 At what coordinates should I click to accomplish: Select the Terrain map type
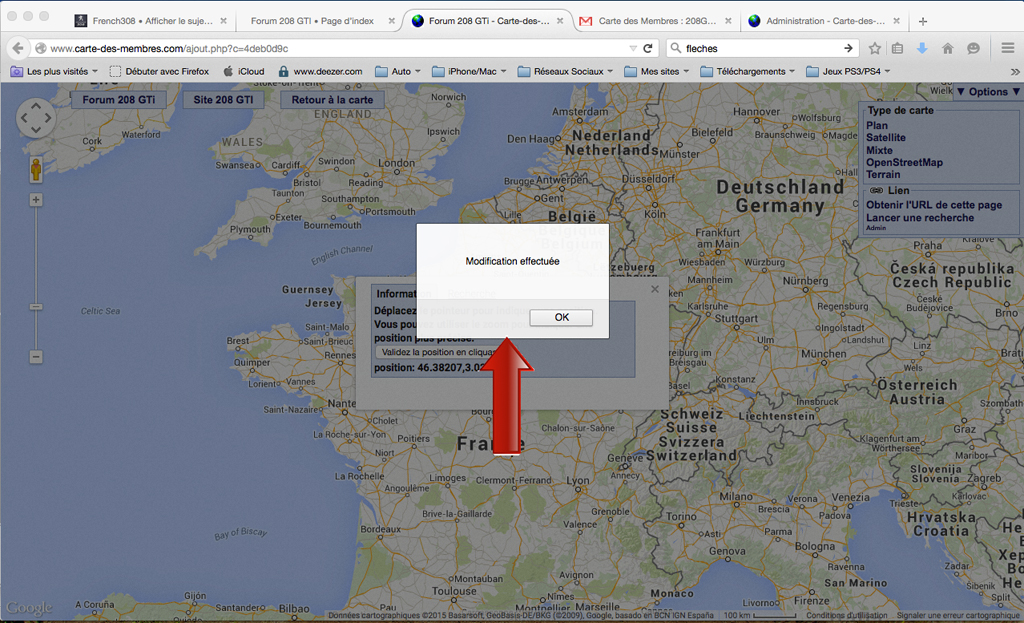point(883,174)
